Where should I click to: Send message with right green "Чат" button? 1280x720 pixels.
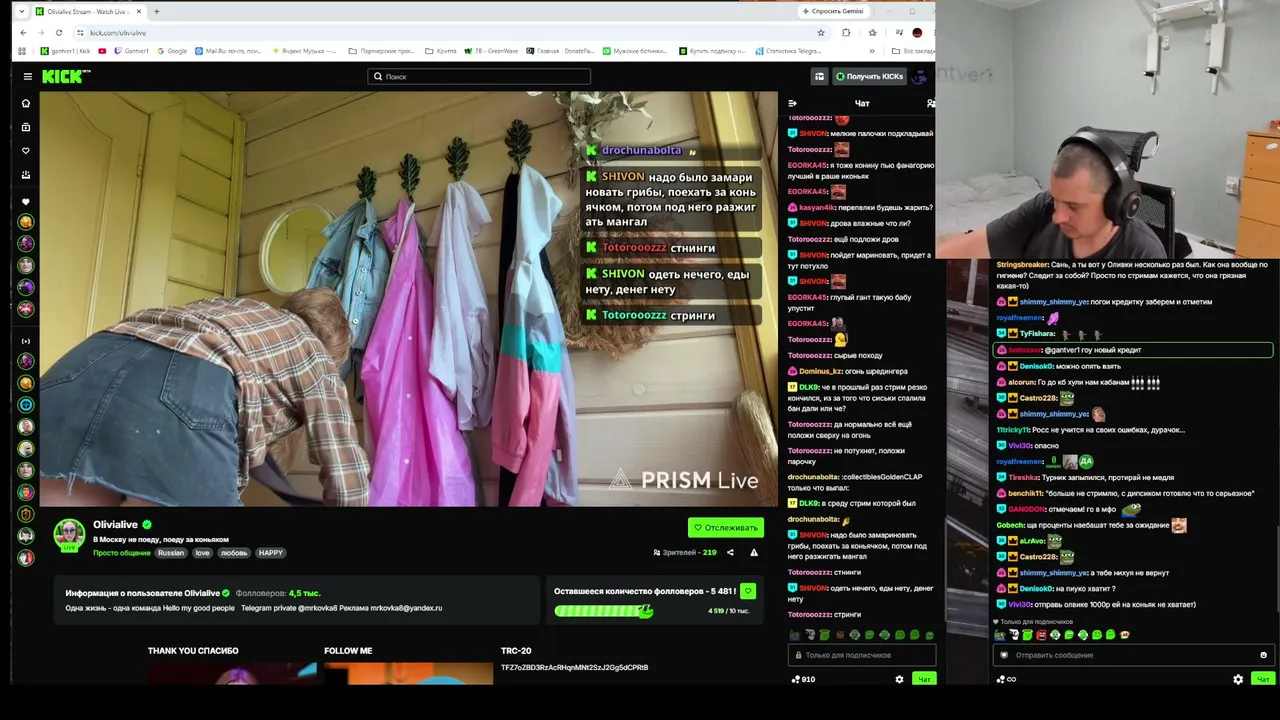tap(1263, 679)
